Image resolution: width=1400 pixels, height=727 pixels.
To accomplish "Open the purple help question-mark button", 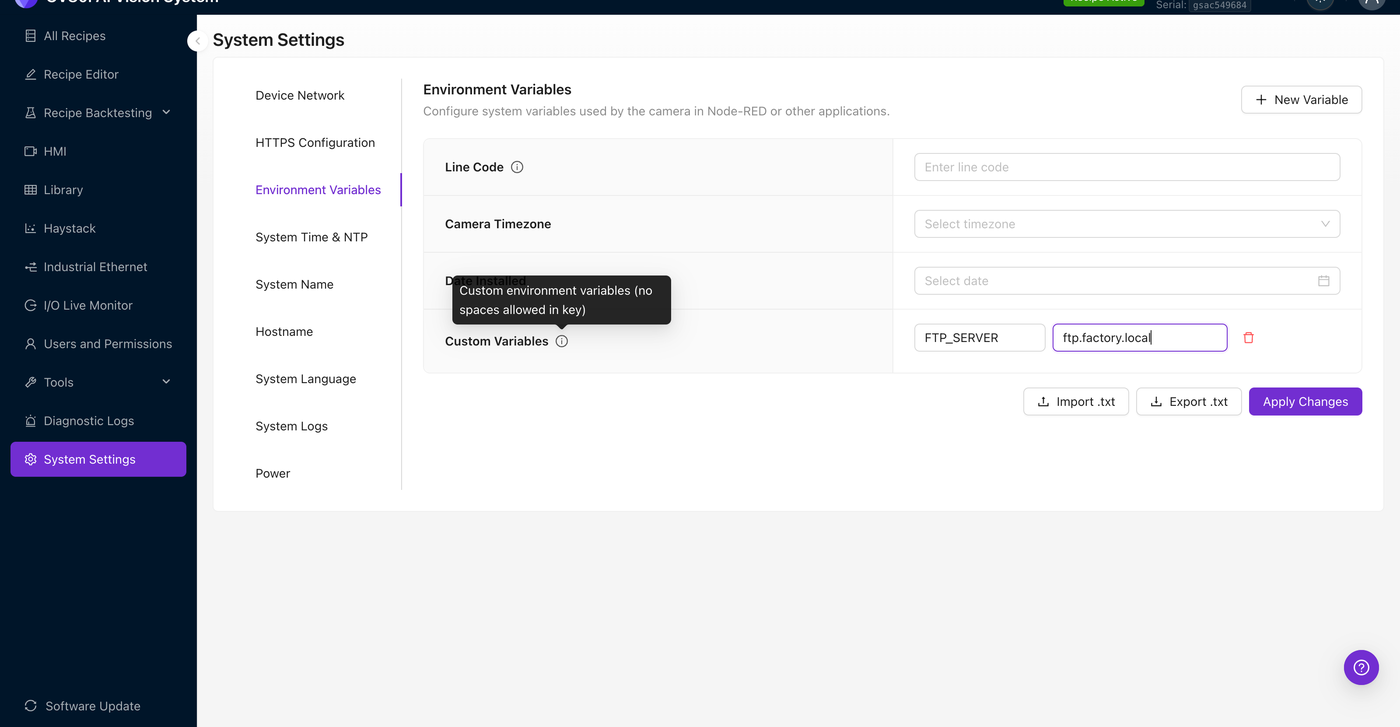I will coord(1361,667).
